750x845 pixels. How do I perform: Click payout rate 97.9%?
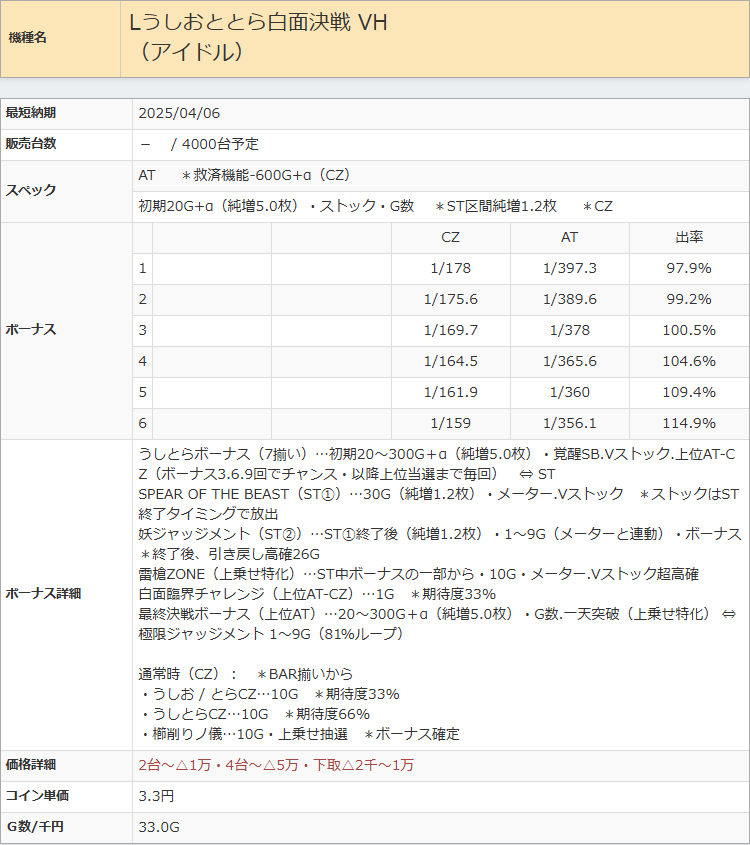click(689, 268)
